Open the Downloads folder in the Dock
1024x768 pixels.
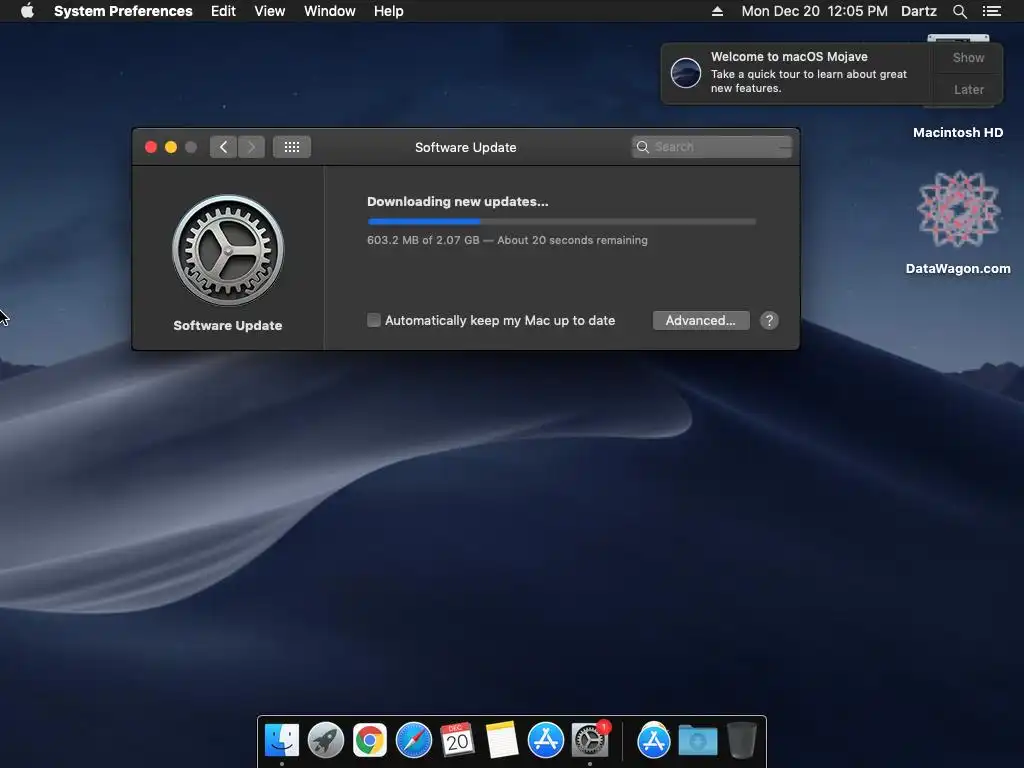point(697,741)
